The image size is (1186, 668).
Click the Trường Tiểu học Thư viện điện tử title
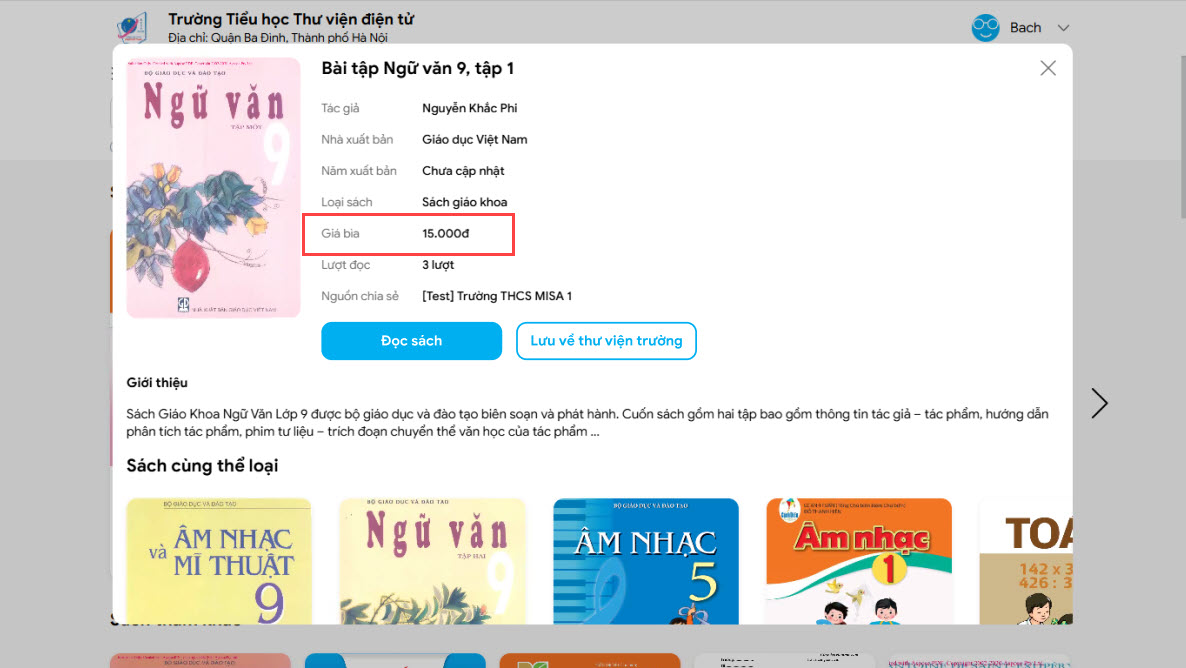coord(291,19)
